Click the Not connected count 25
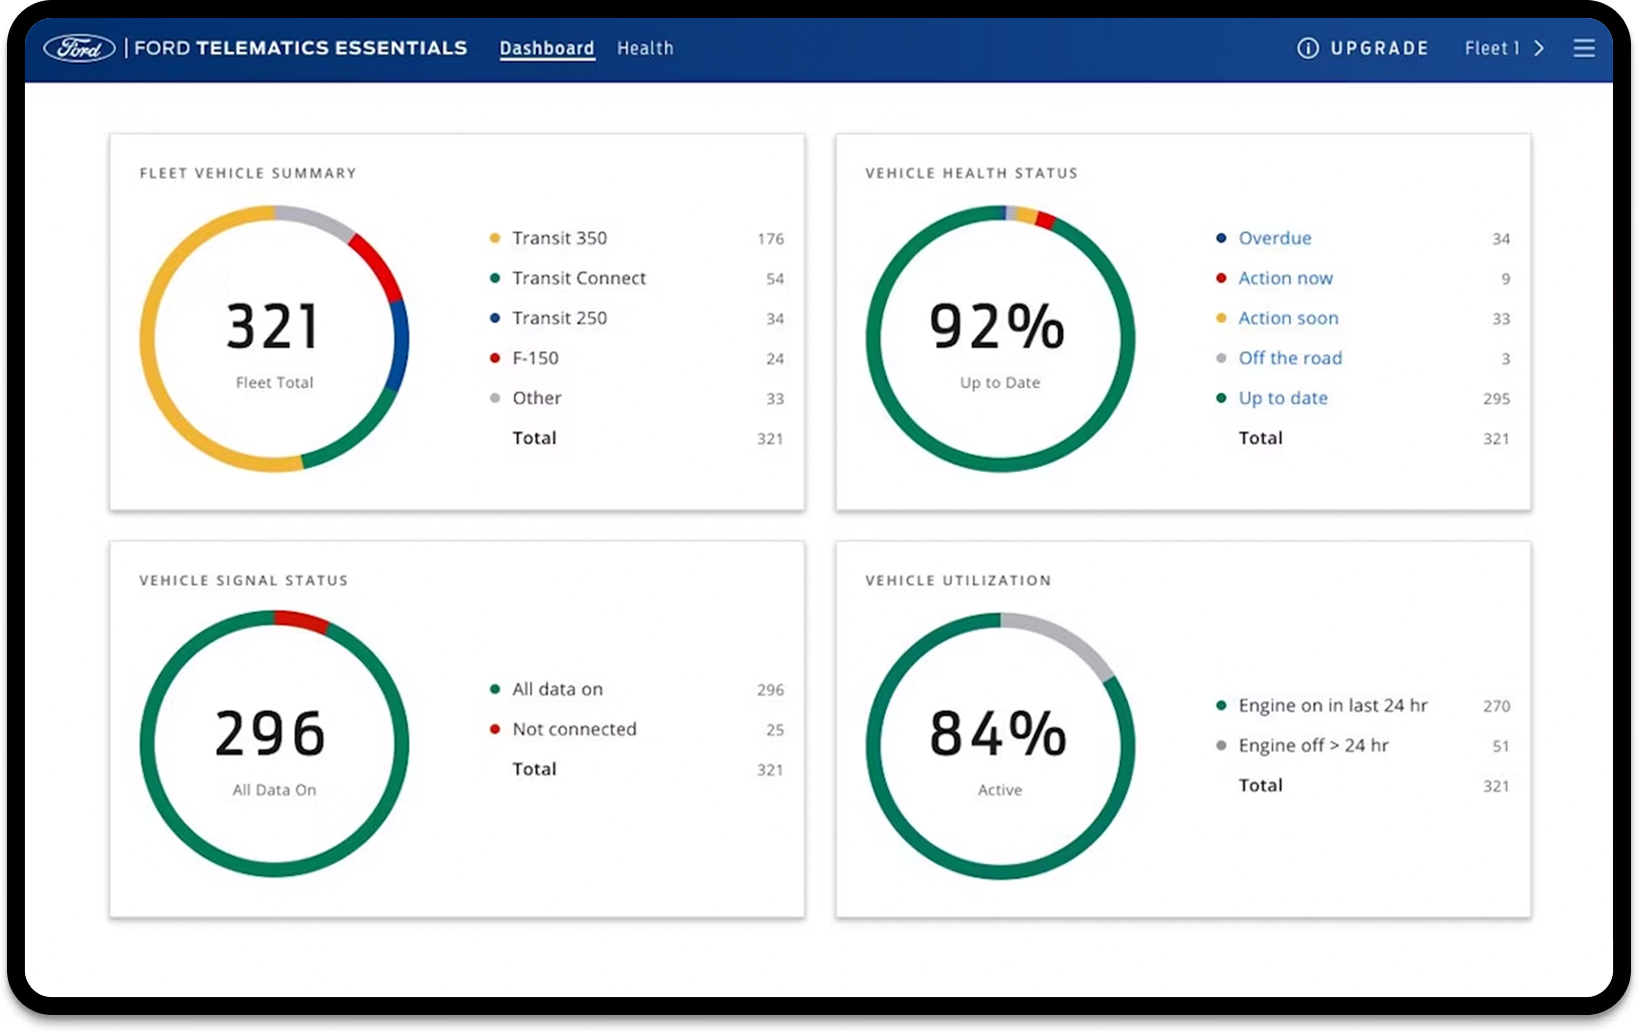The image size is (1638, 1031). 775,730
